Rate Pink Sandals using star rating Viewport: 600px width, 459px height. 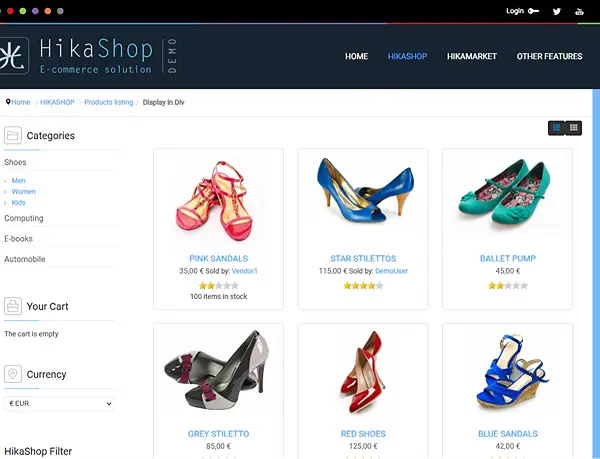point(218,285)
